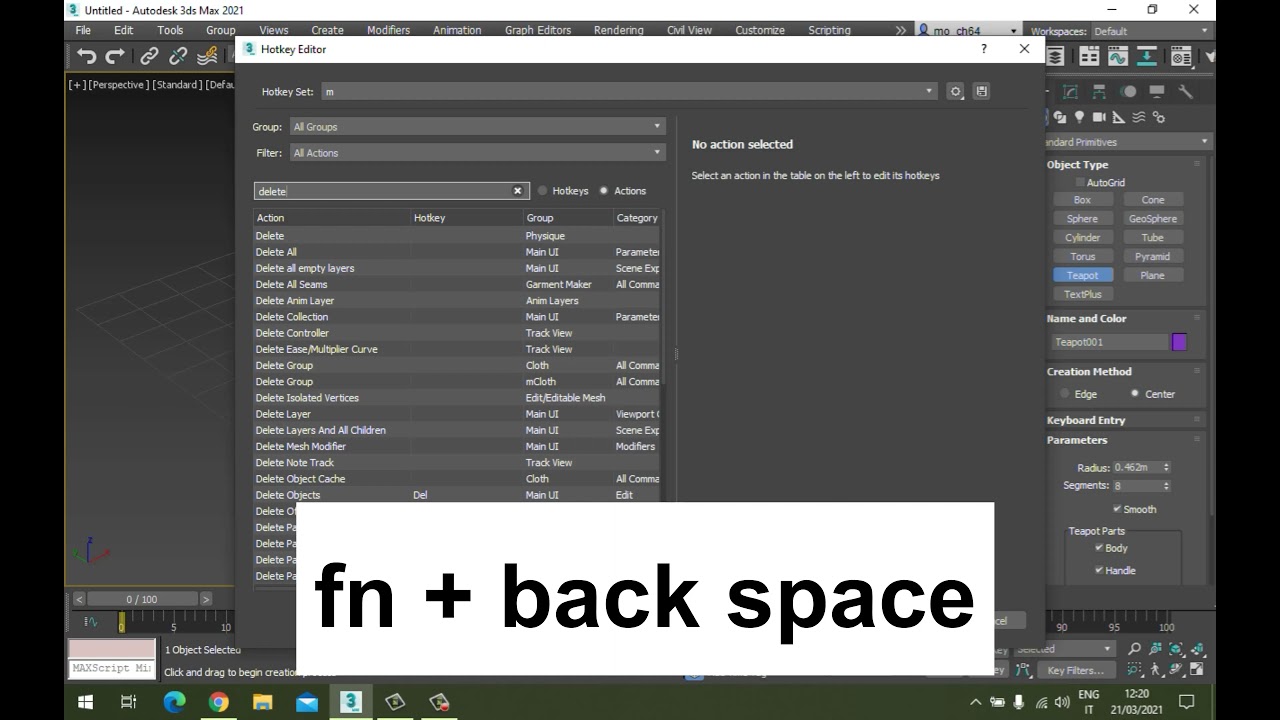1280x720 pixels.
Task: Click the Undo arrow in main toolbar
Action: (x=87, y=56)
